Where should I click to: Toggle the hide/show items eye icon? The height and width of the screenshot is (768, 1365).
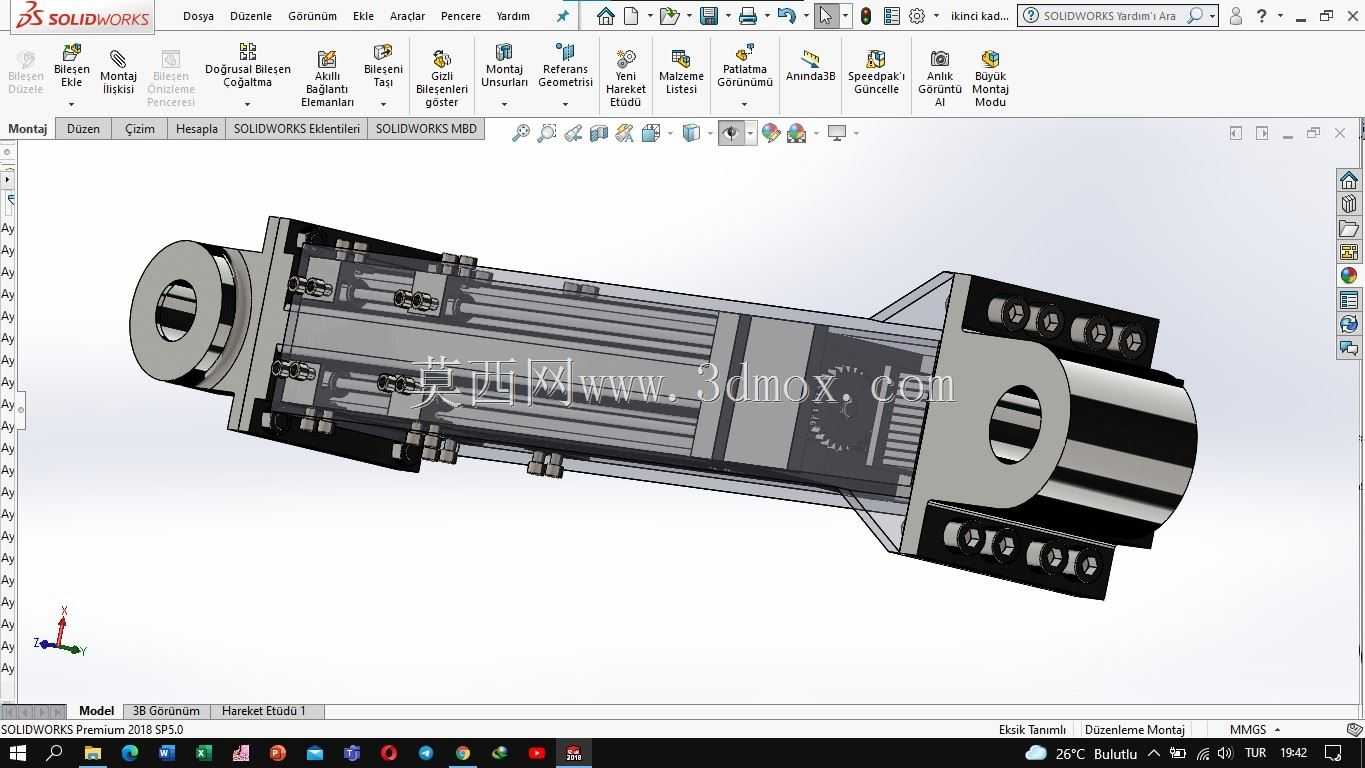click(x=731, y=133)
